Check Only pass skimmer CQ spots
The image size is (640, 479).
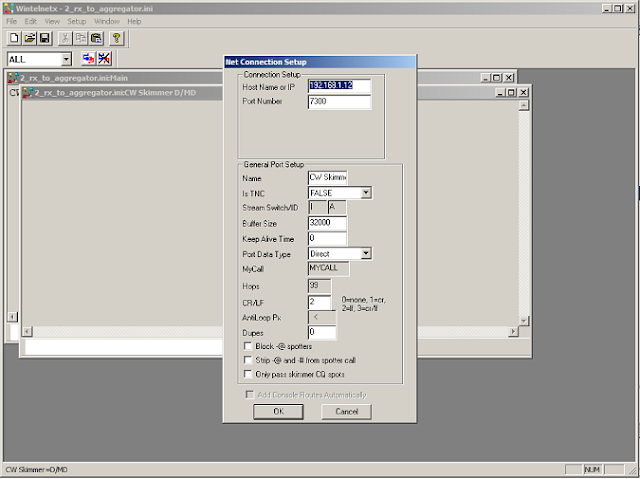tap(248, 374)
